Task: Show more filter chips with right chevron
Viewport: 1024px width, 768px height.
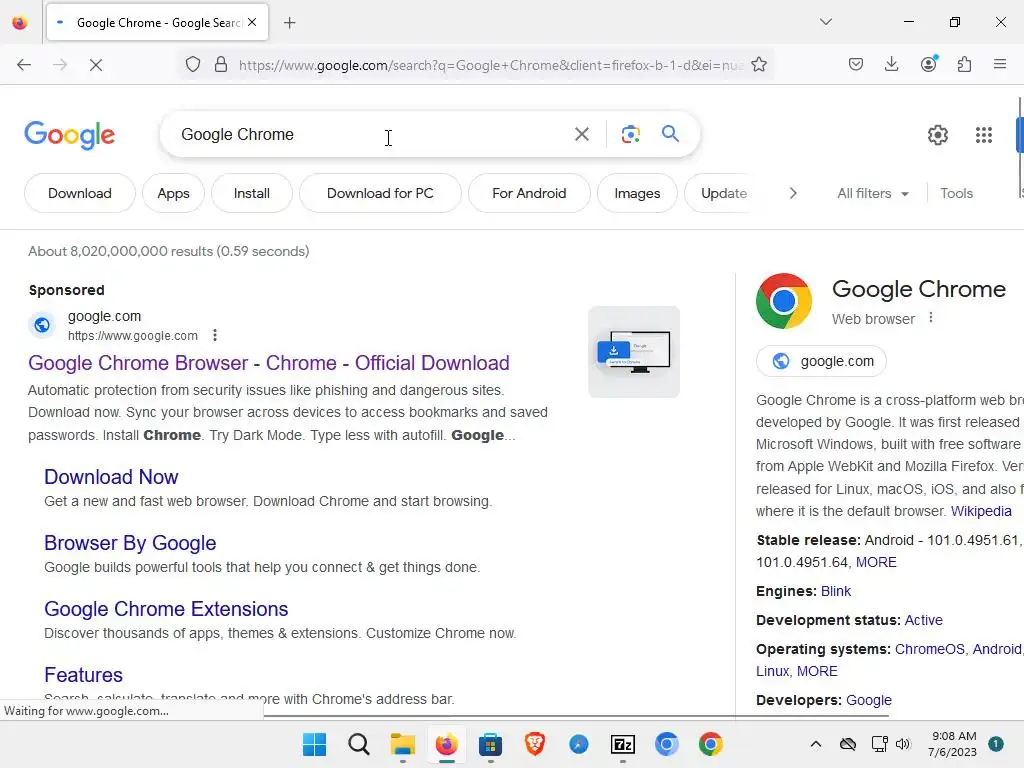Action: pos(793,193)
